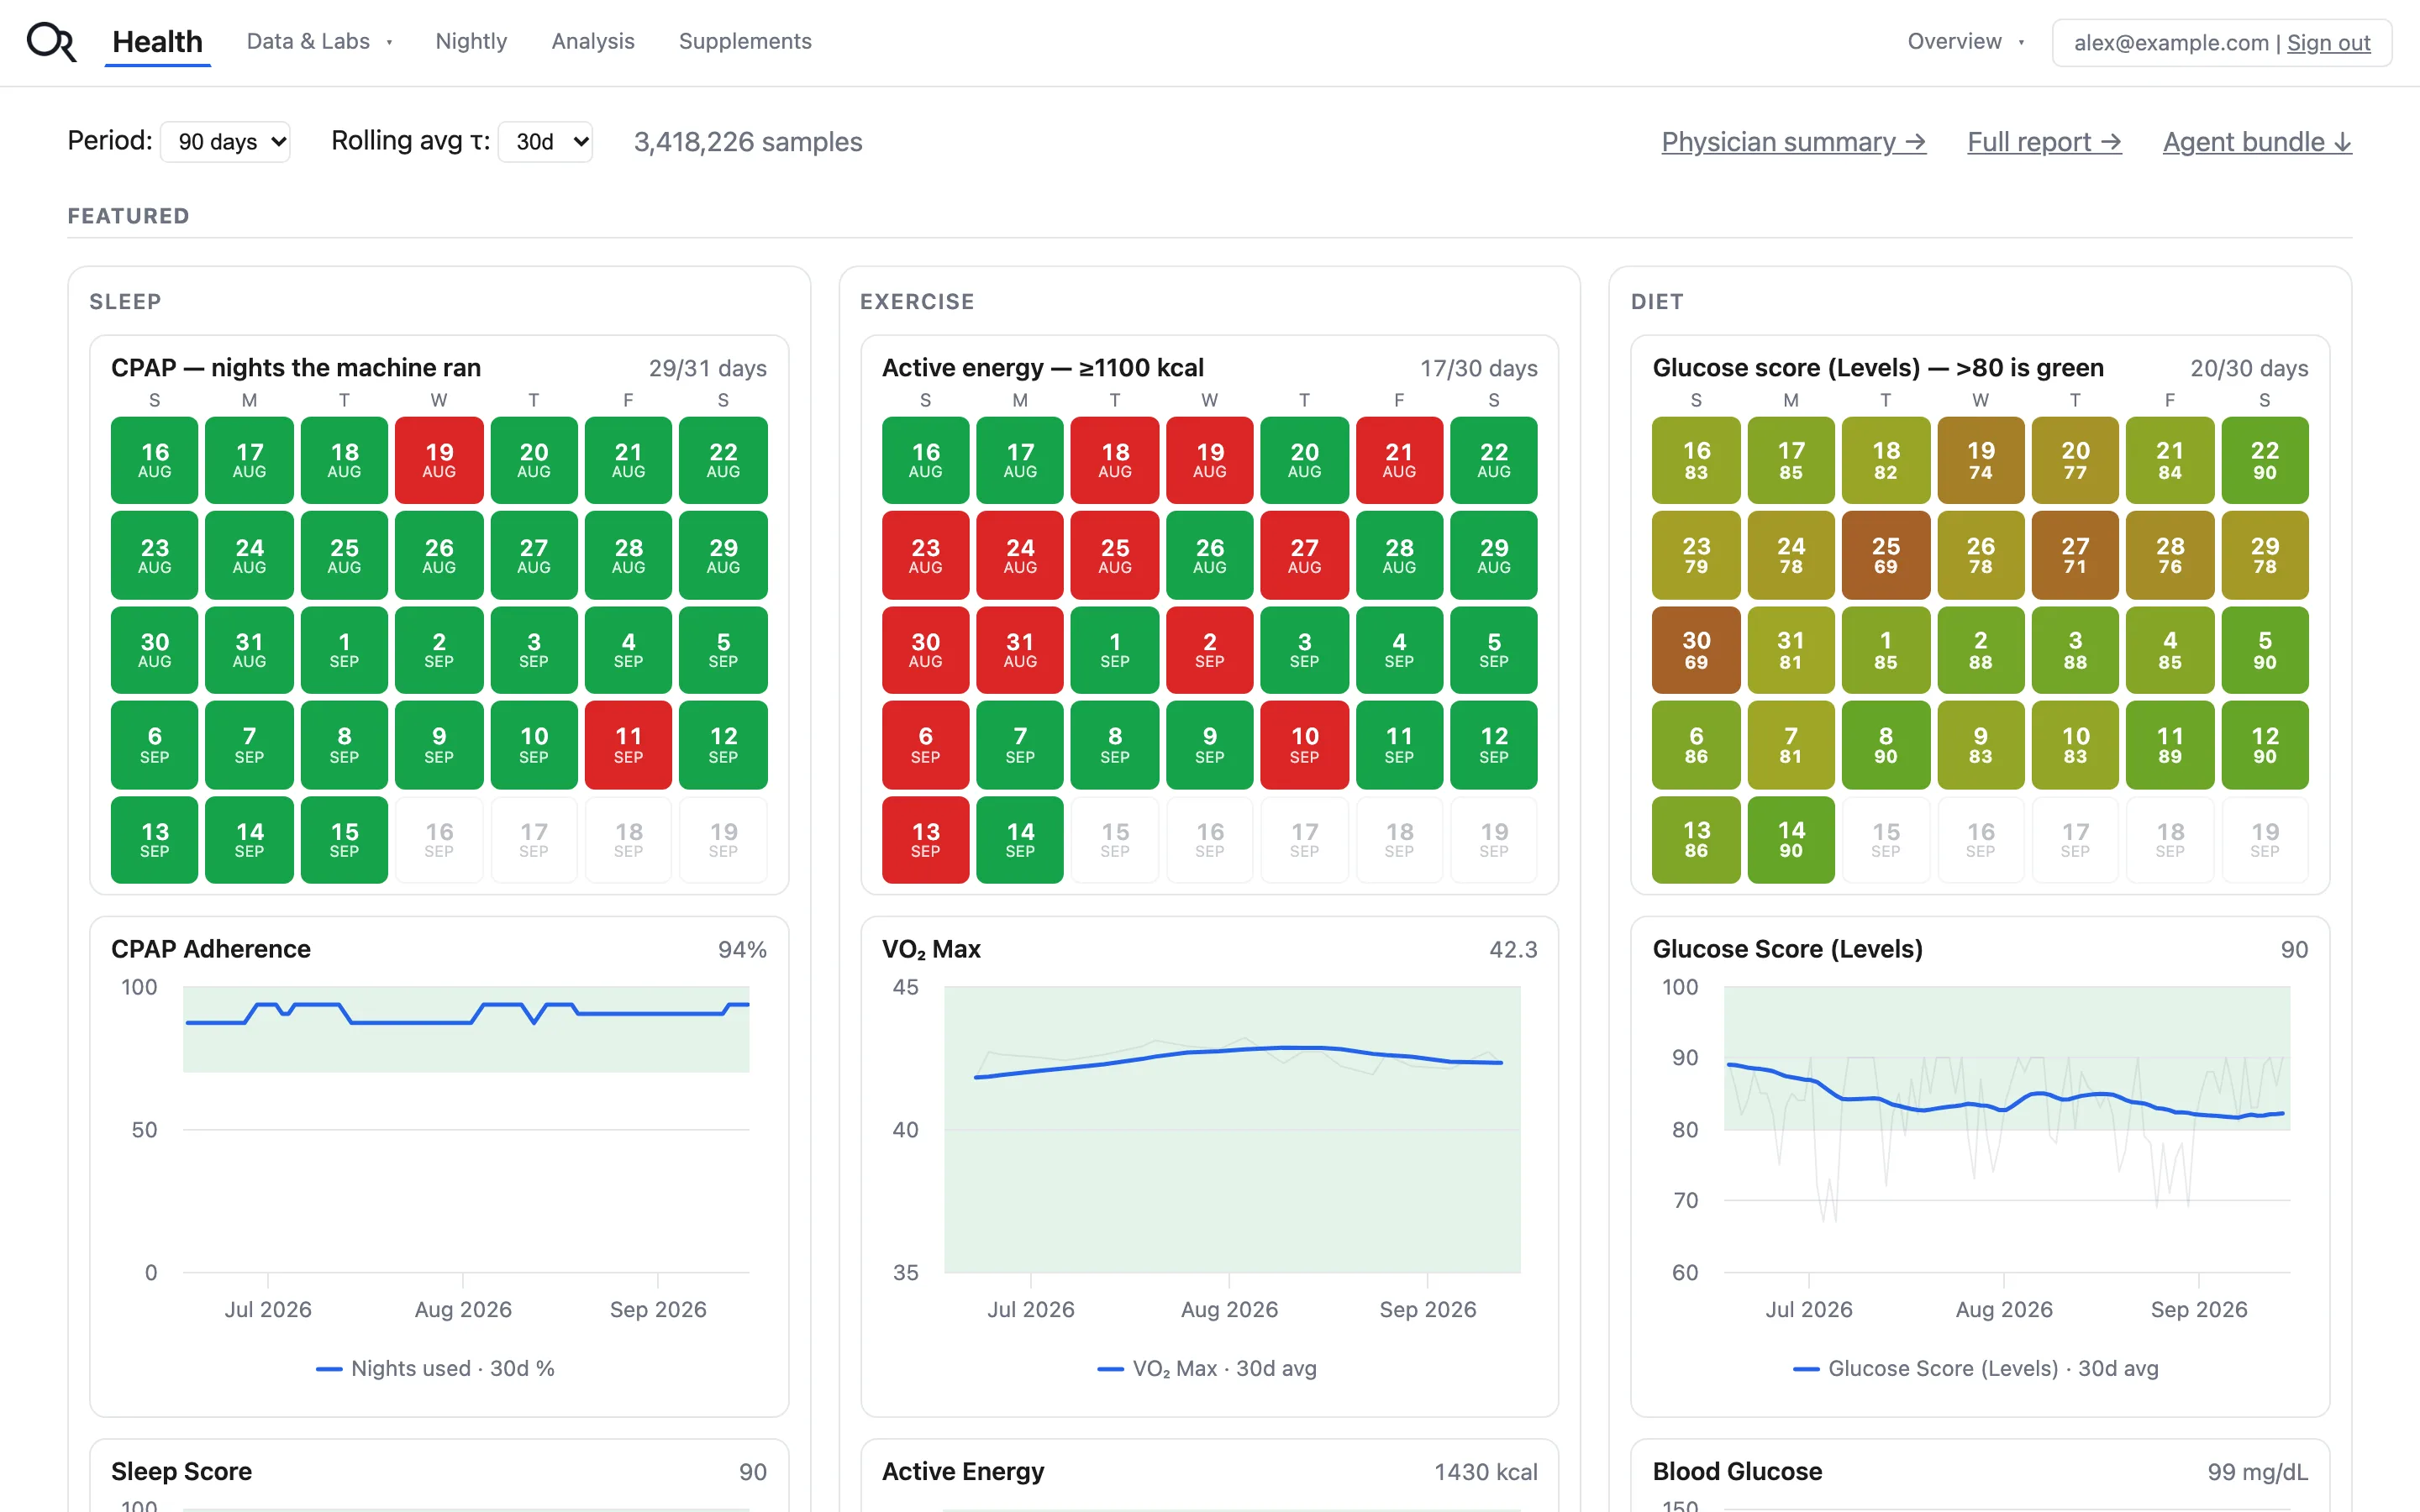
Task: Click the Blood Glucose card title
Action: tap(1737, 1471)
